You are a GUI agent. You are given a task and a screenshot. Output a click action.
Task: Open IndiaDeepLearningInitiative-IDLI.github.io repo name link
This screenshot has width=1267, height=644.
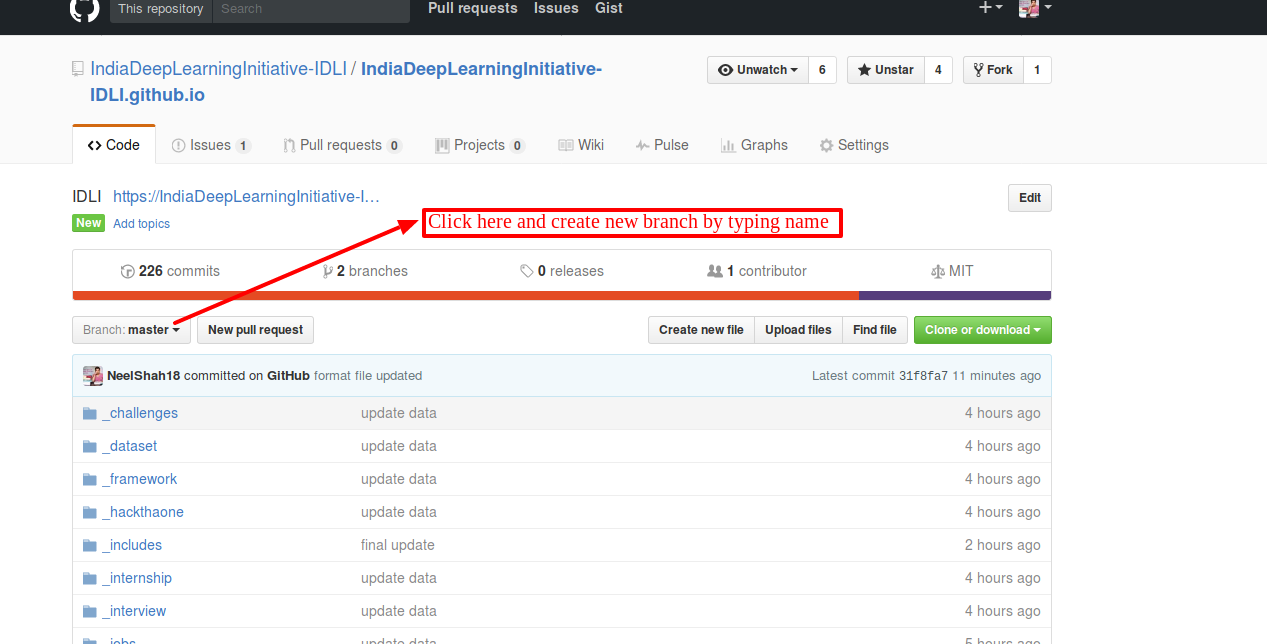(346, 82)
